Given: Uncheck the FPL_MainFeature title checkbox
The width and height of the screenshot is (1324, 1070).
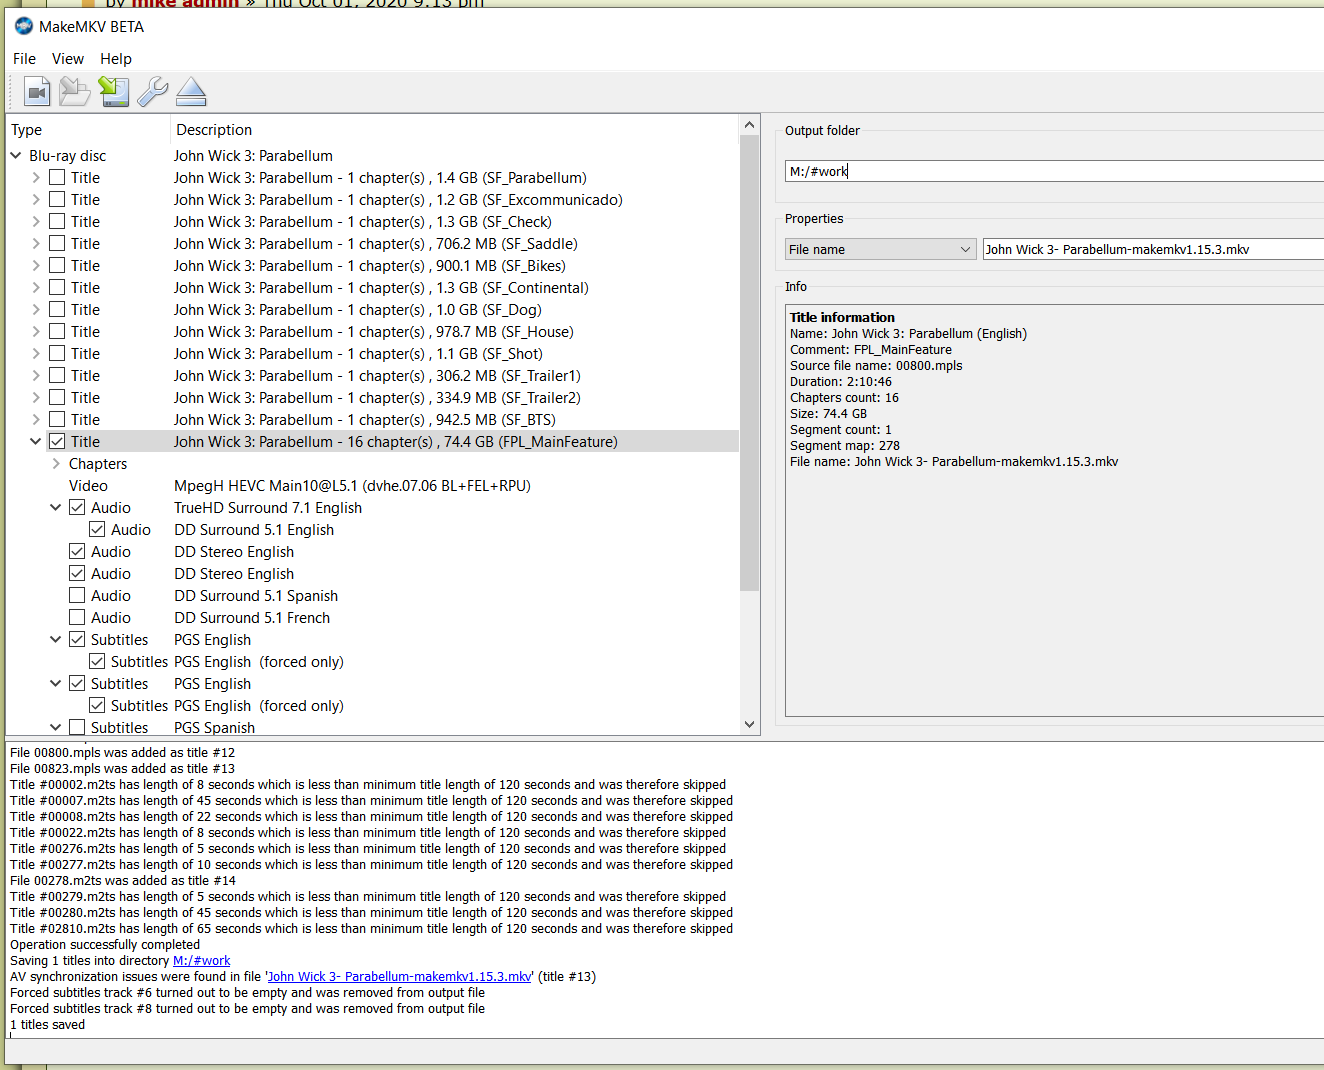Looking at the screenshot, I should [x=57, y=442].
